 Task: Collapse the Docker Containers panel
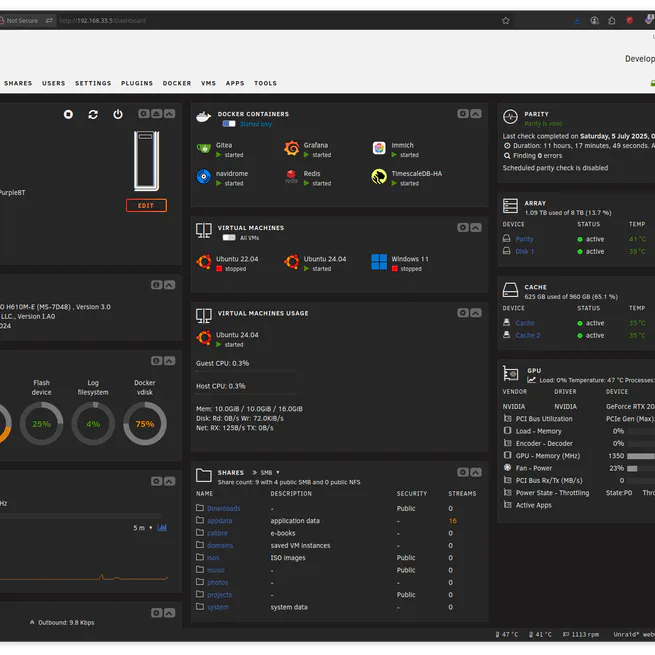point(476,114)
